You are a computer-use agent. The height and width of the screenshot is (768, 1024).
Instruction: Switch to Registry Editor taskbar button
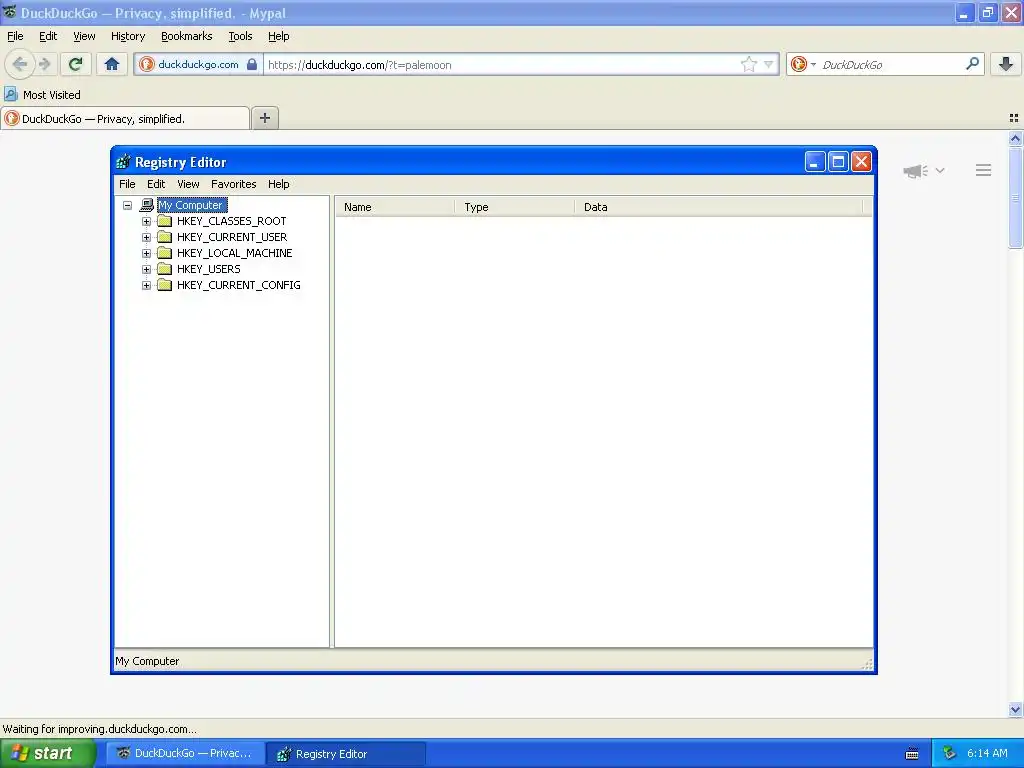tap(346, 754)
